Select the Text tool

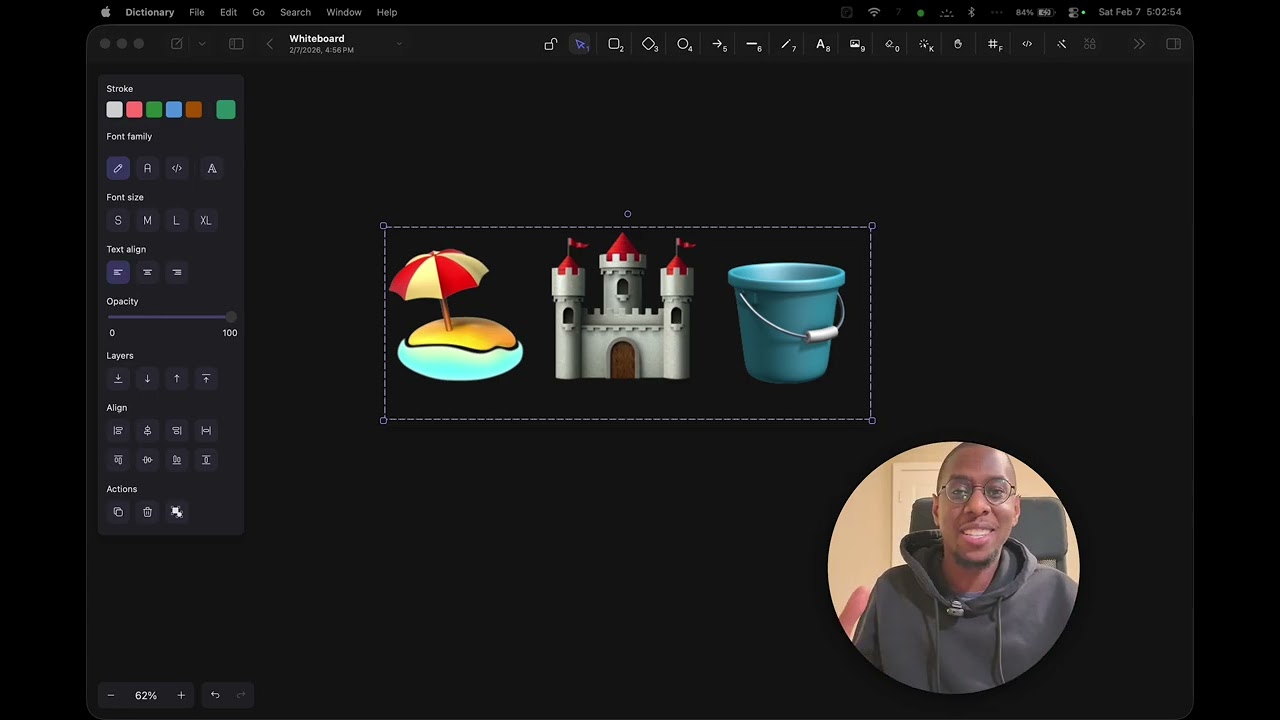(x=823, y=44)
